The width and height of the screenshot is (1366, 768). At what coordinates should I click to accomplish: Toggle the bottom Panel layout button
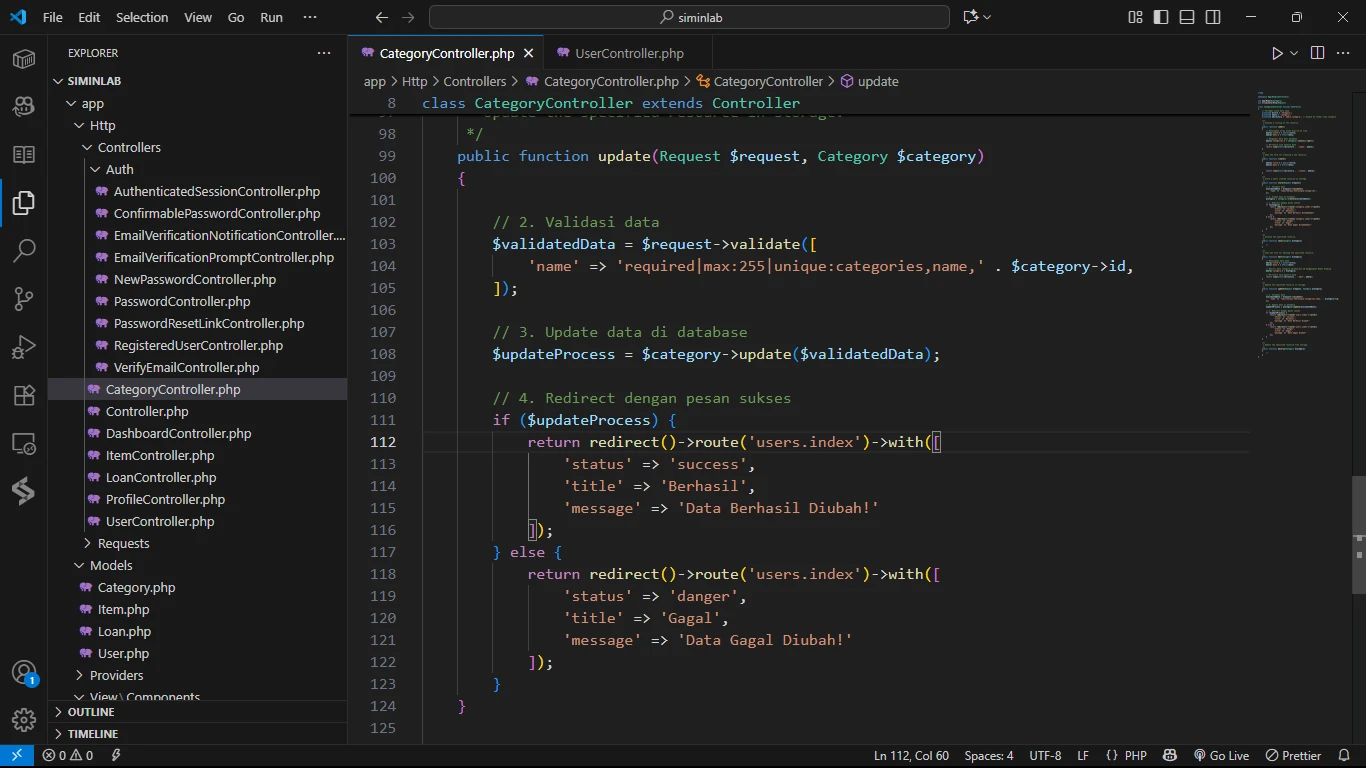(1187, 17)
